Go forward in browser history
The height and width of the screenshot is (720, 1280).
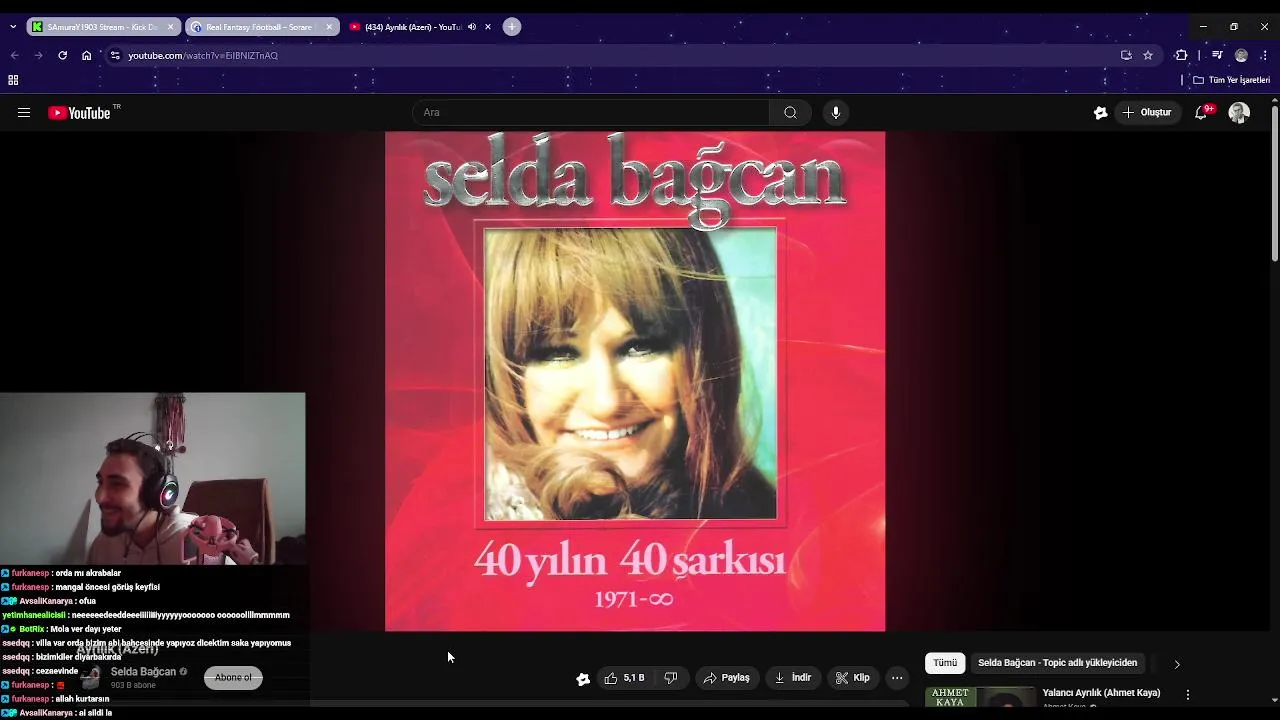coord(38,55)
